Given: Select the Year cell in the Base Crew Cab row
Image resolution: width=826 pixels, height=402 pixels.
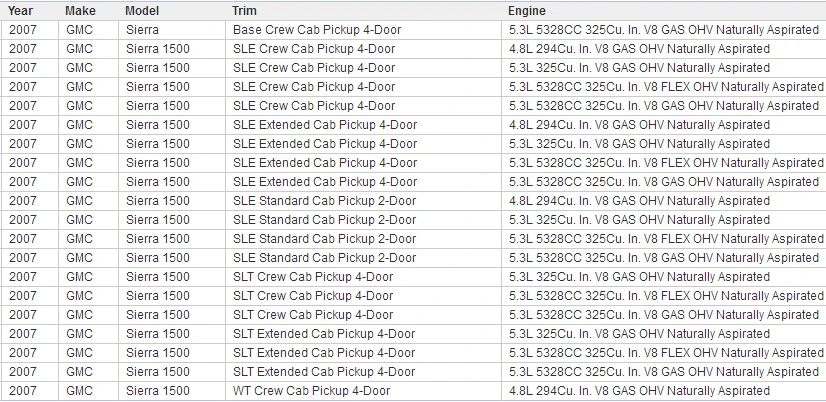Looking at the screenshot, I should click(x=30, y=30).
